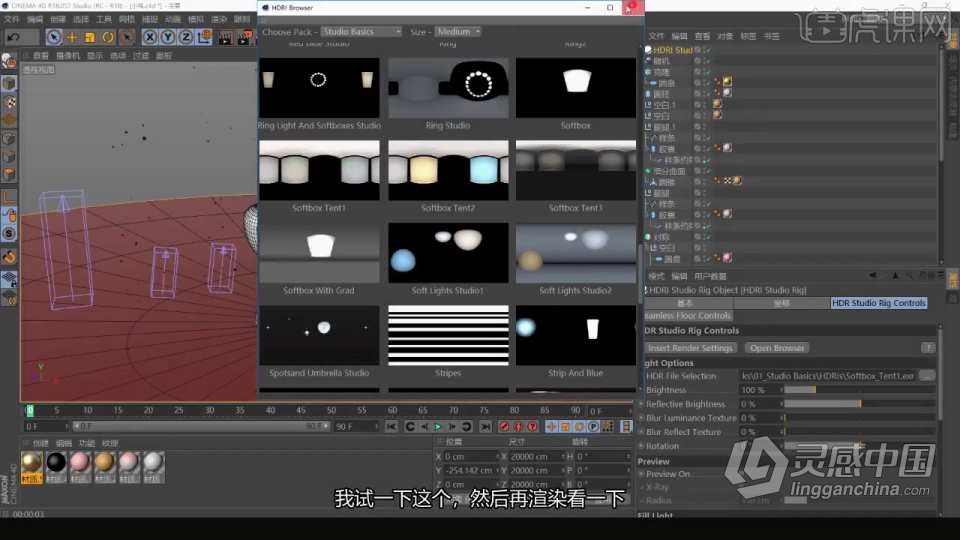The width and height of the screenshot is (960, 540).
Task: Click the coordinate system icon
Action: click(204, 37)
